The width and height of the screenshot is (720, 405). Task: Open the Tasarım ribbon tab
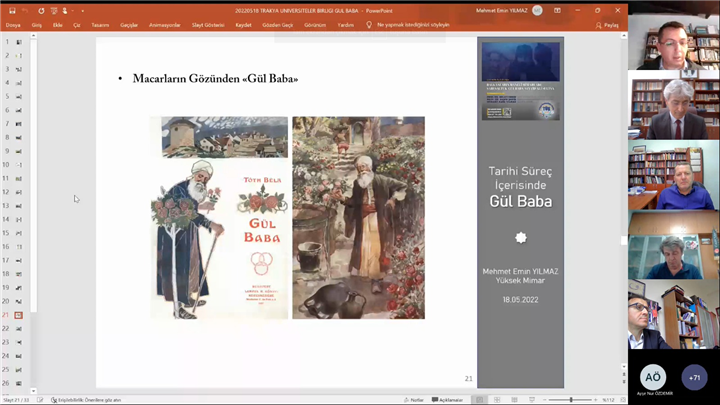click(100, 25)
